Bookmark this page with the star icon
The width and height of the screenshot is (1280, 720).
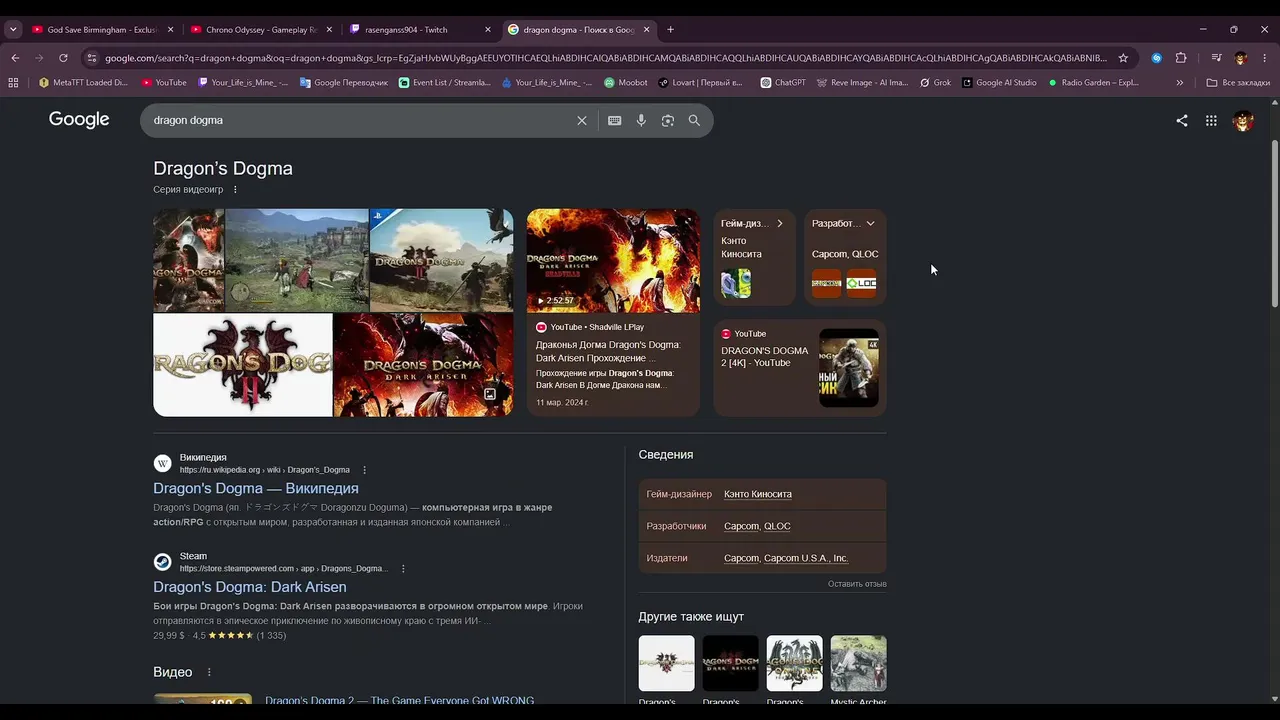tap(1123, 58)
